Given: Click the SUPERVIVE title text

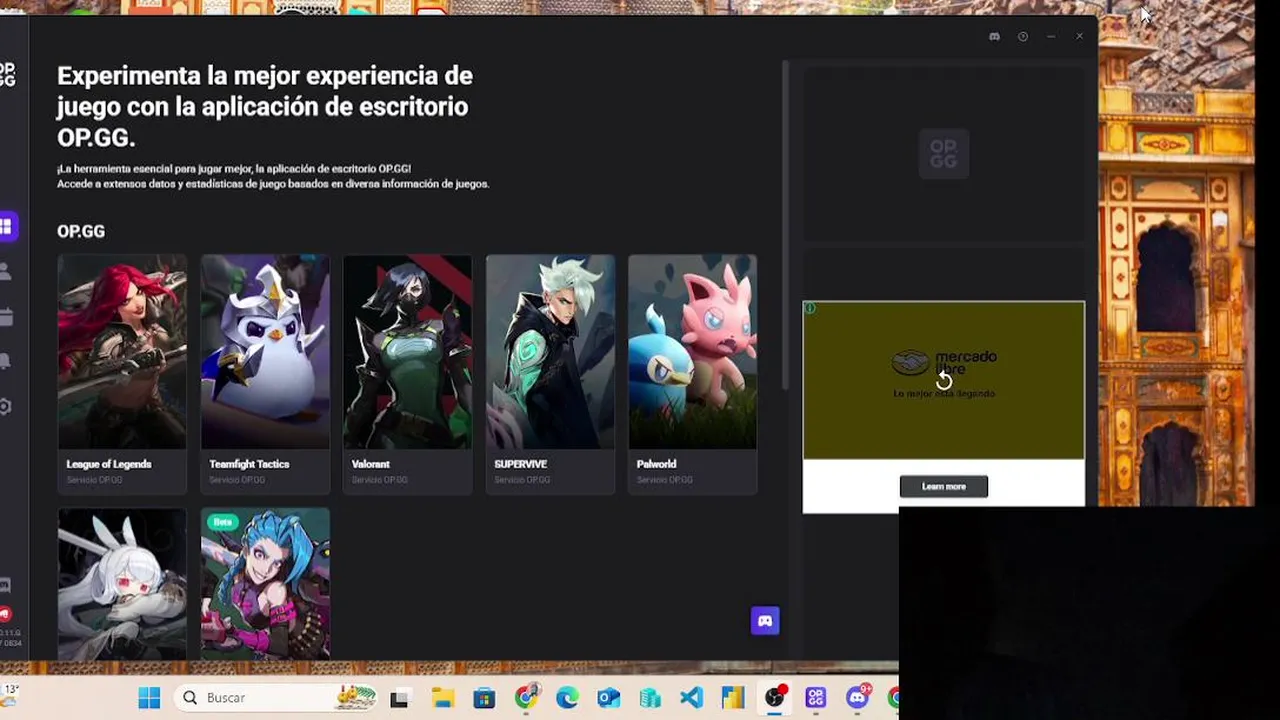Looking at the screenshot, I should (520, 464).
